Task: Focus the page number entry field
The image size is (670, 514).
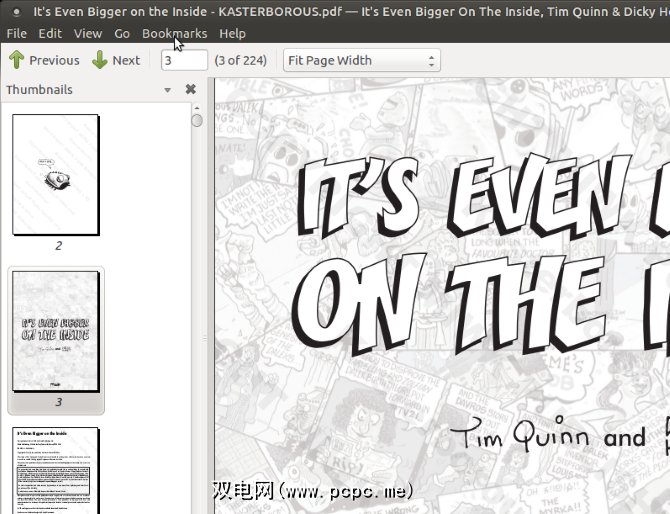Action: coord(184,60)
